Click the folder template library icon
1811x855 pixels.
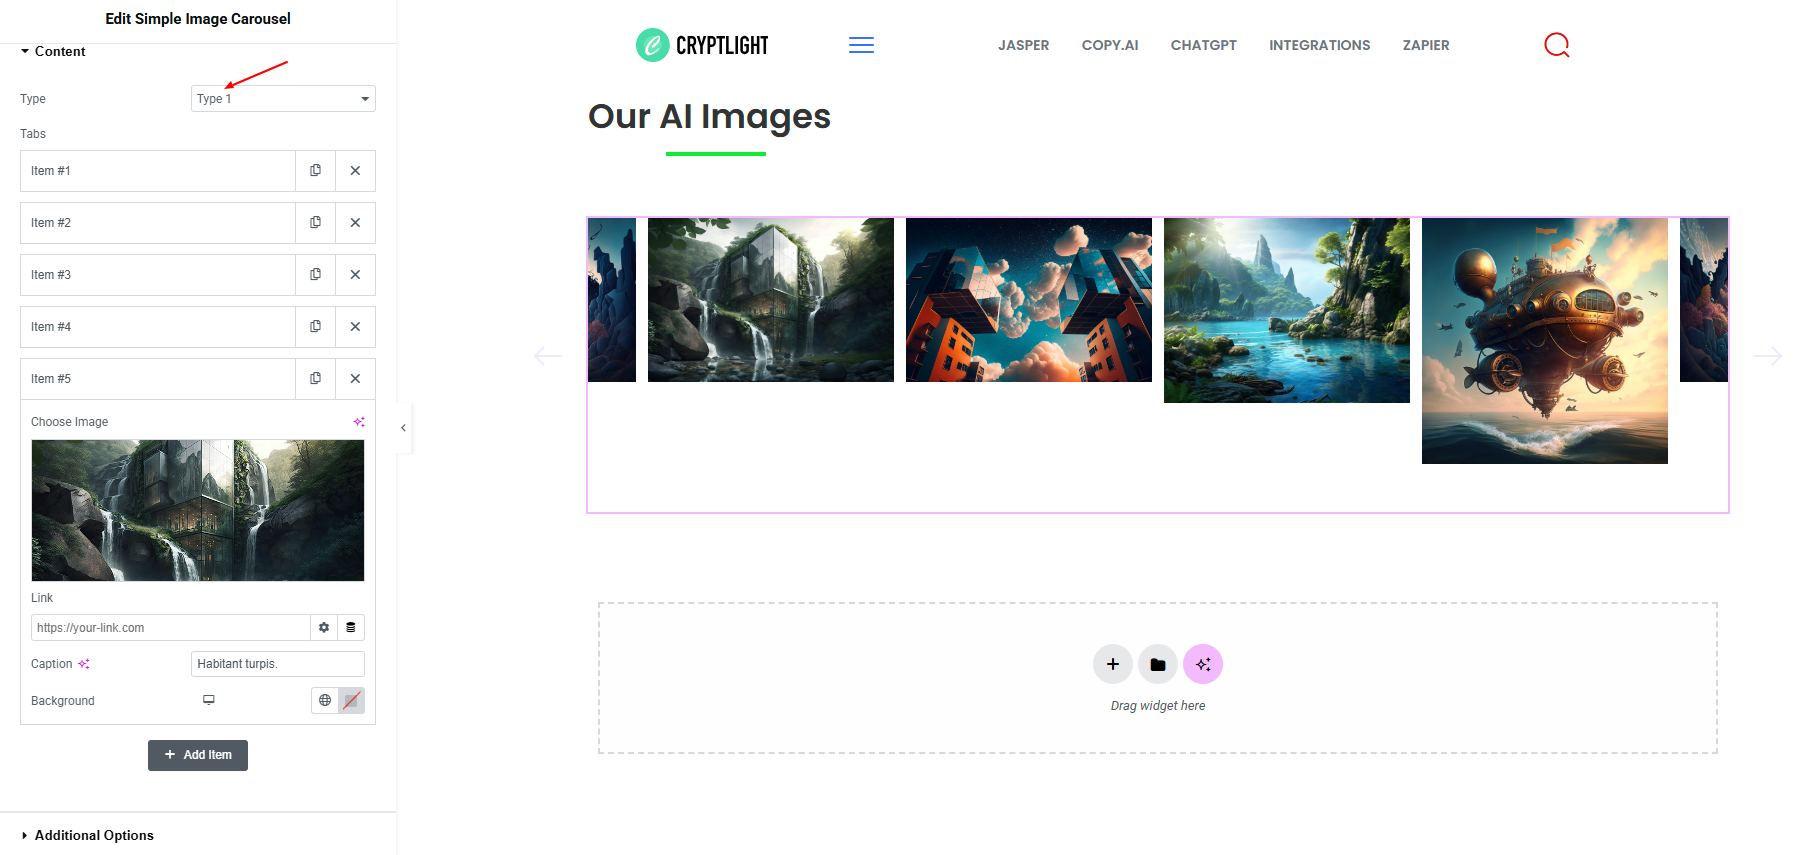[x=1158, y=664]
